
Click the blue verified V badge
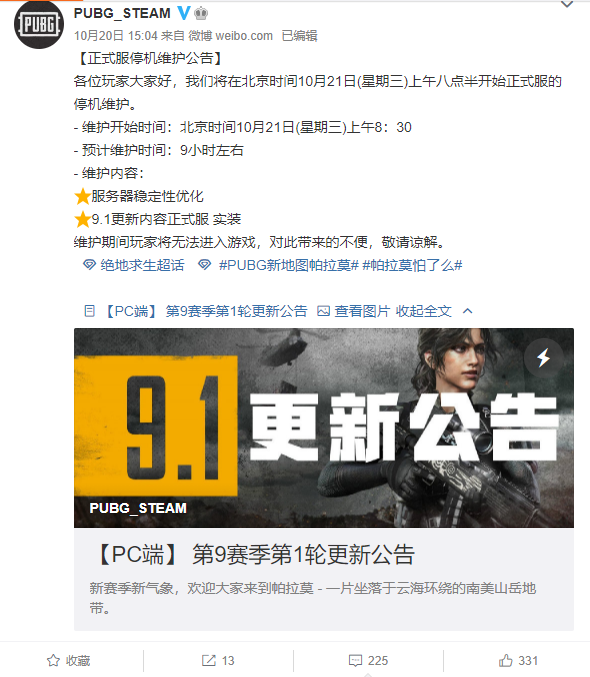point(184,13)
